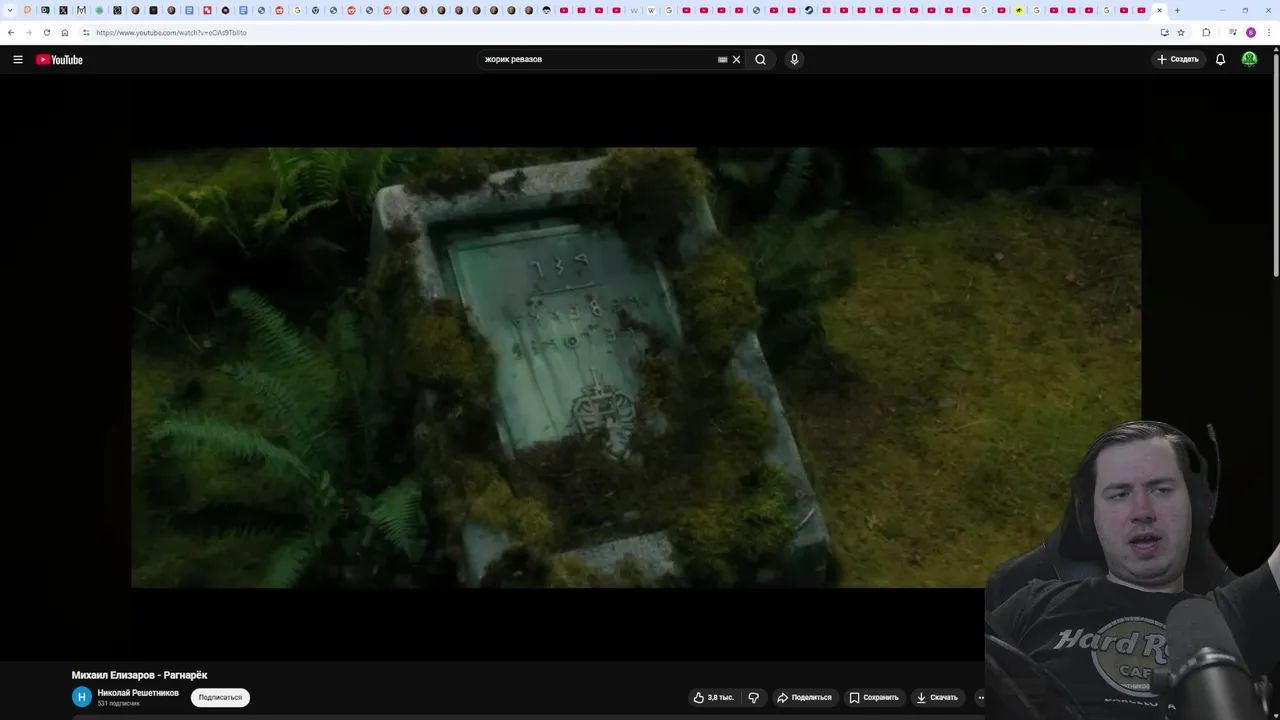The image size is (1280, 720).
Task: Open YouTube notifications bell
Action: 1220,59
